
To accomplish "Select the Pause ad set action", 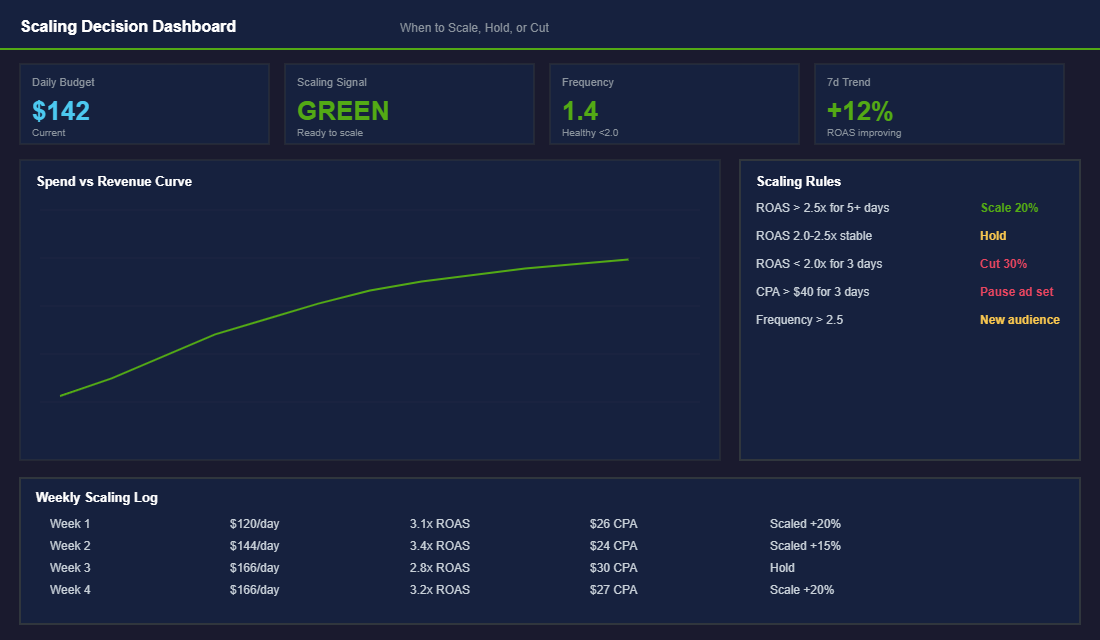I will (1014, 291).
